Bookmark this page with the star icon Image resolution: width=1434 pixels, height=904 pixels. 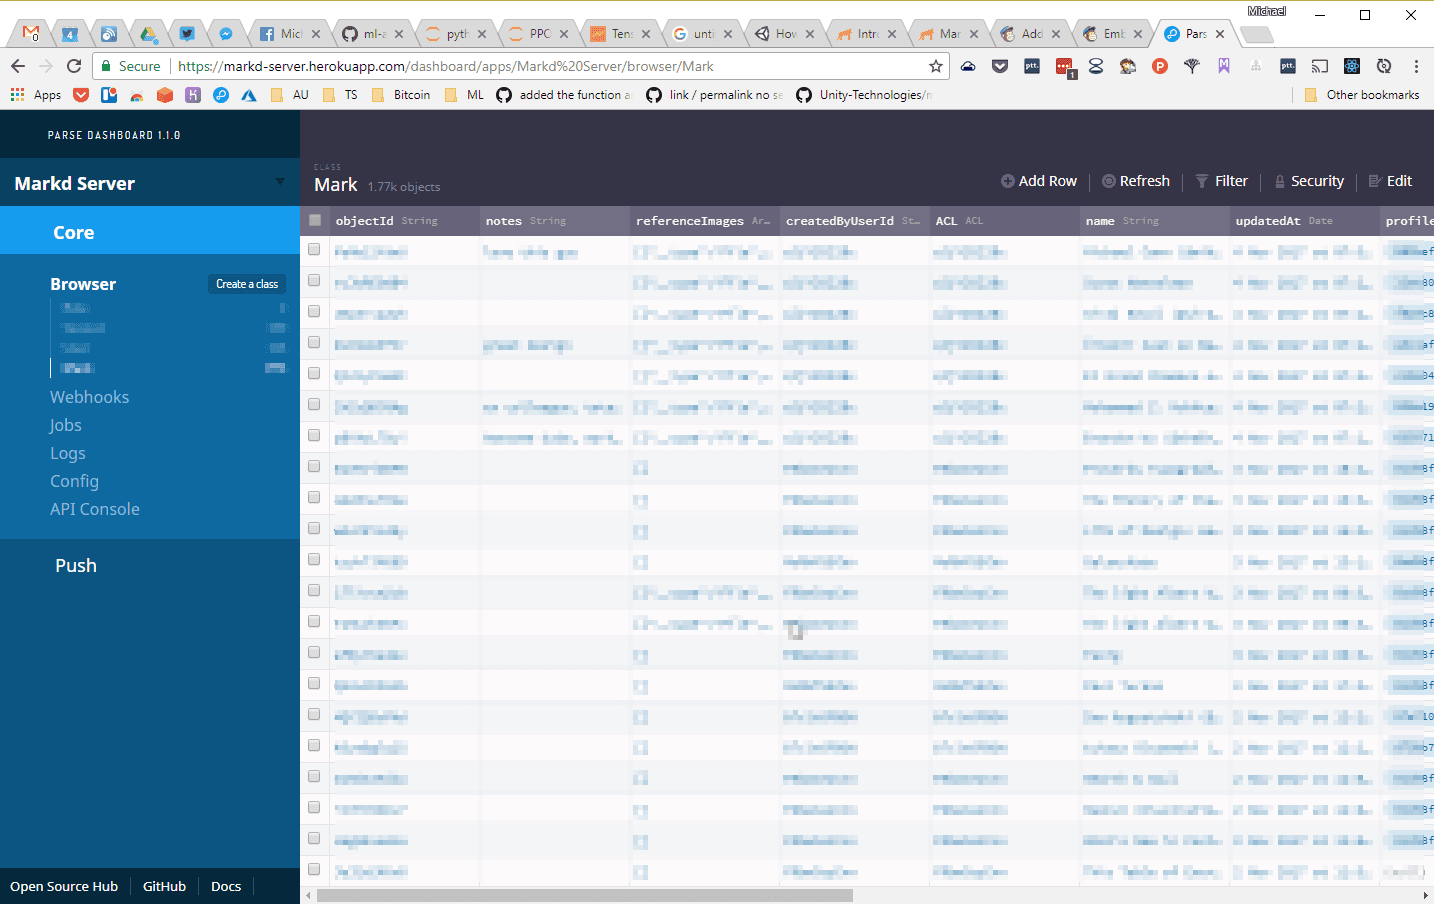click(936, 66)
